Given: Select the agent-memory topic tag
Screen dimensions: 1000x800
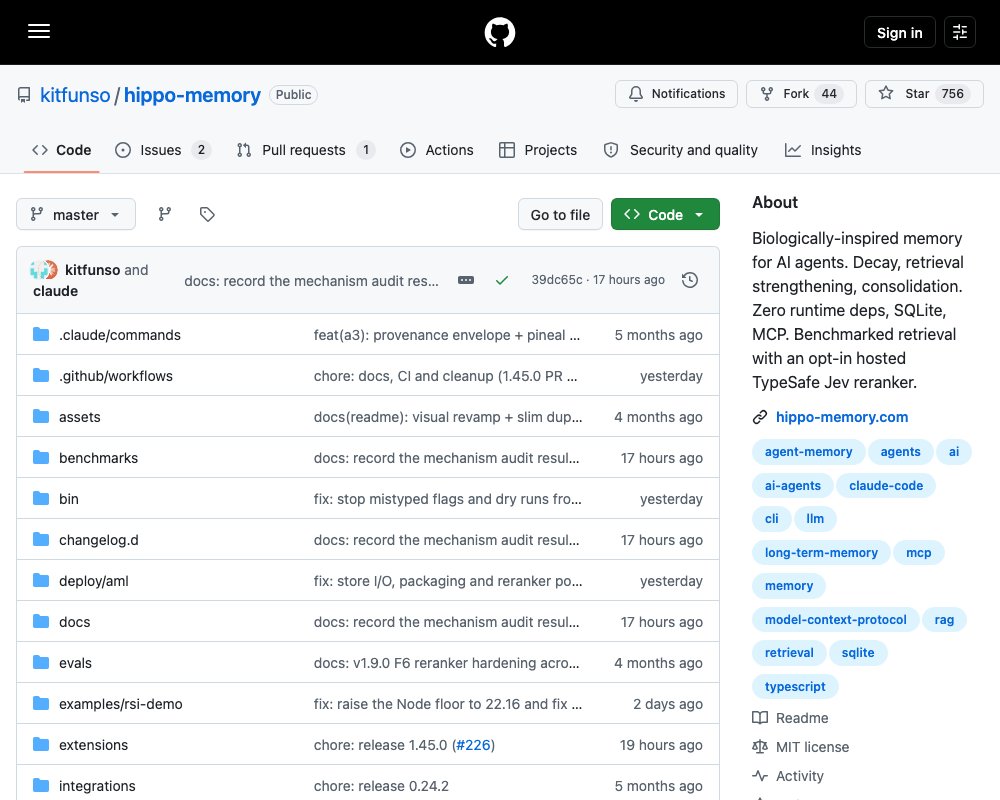Looking at the screenshot, I should tap(808, 452).
